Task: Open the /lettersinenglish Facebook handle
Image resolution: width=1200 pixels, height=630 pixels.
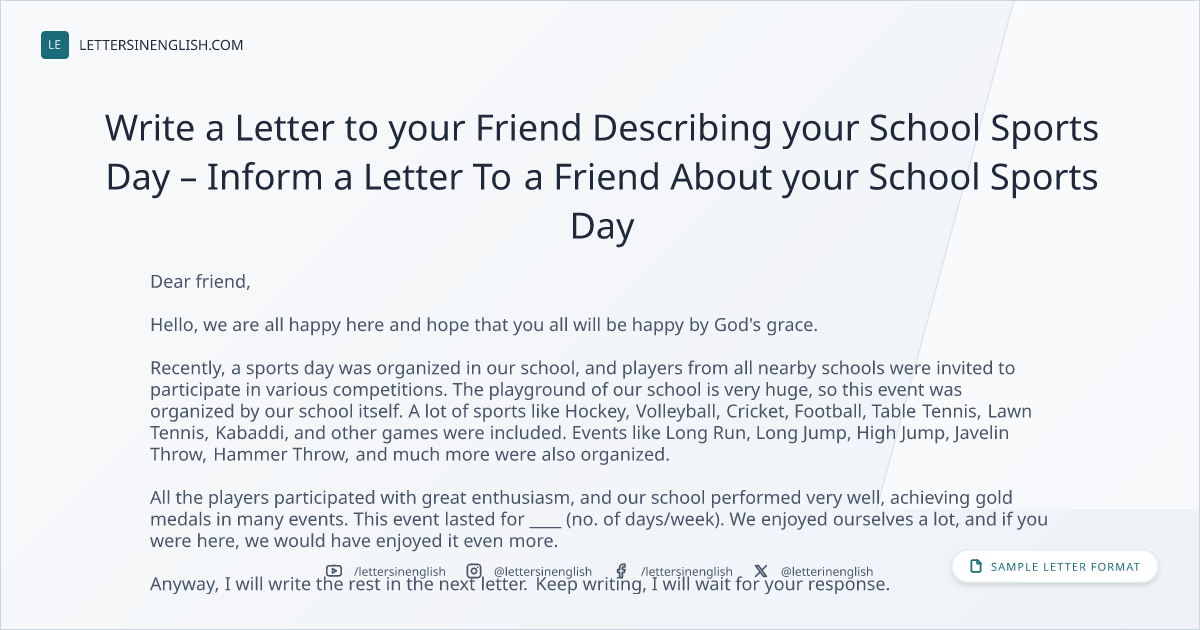Action: [x=686, y=572]
